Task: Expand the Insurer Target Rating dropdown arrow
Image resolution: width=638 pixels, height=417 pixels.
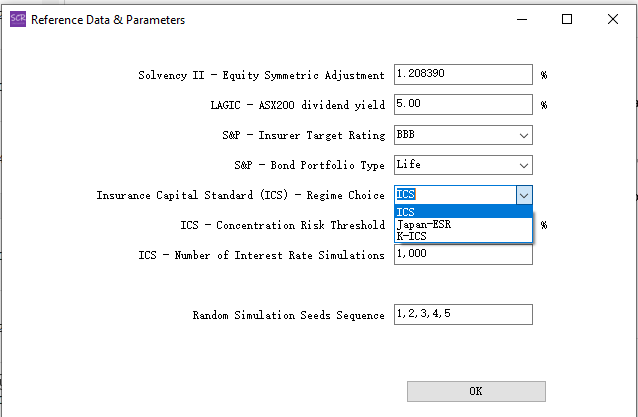Action: click(x=524, y=135)
